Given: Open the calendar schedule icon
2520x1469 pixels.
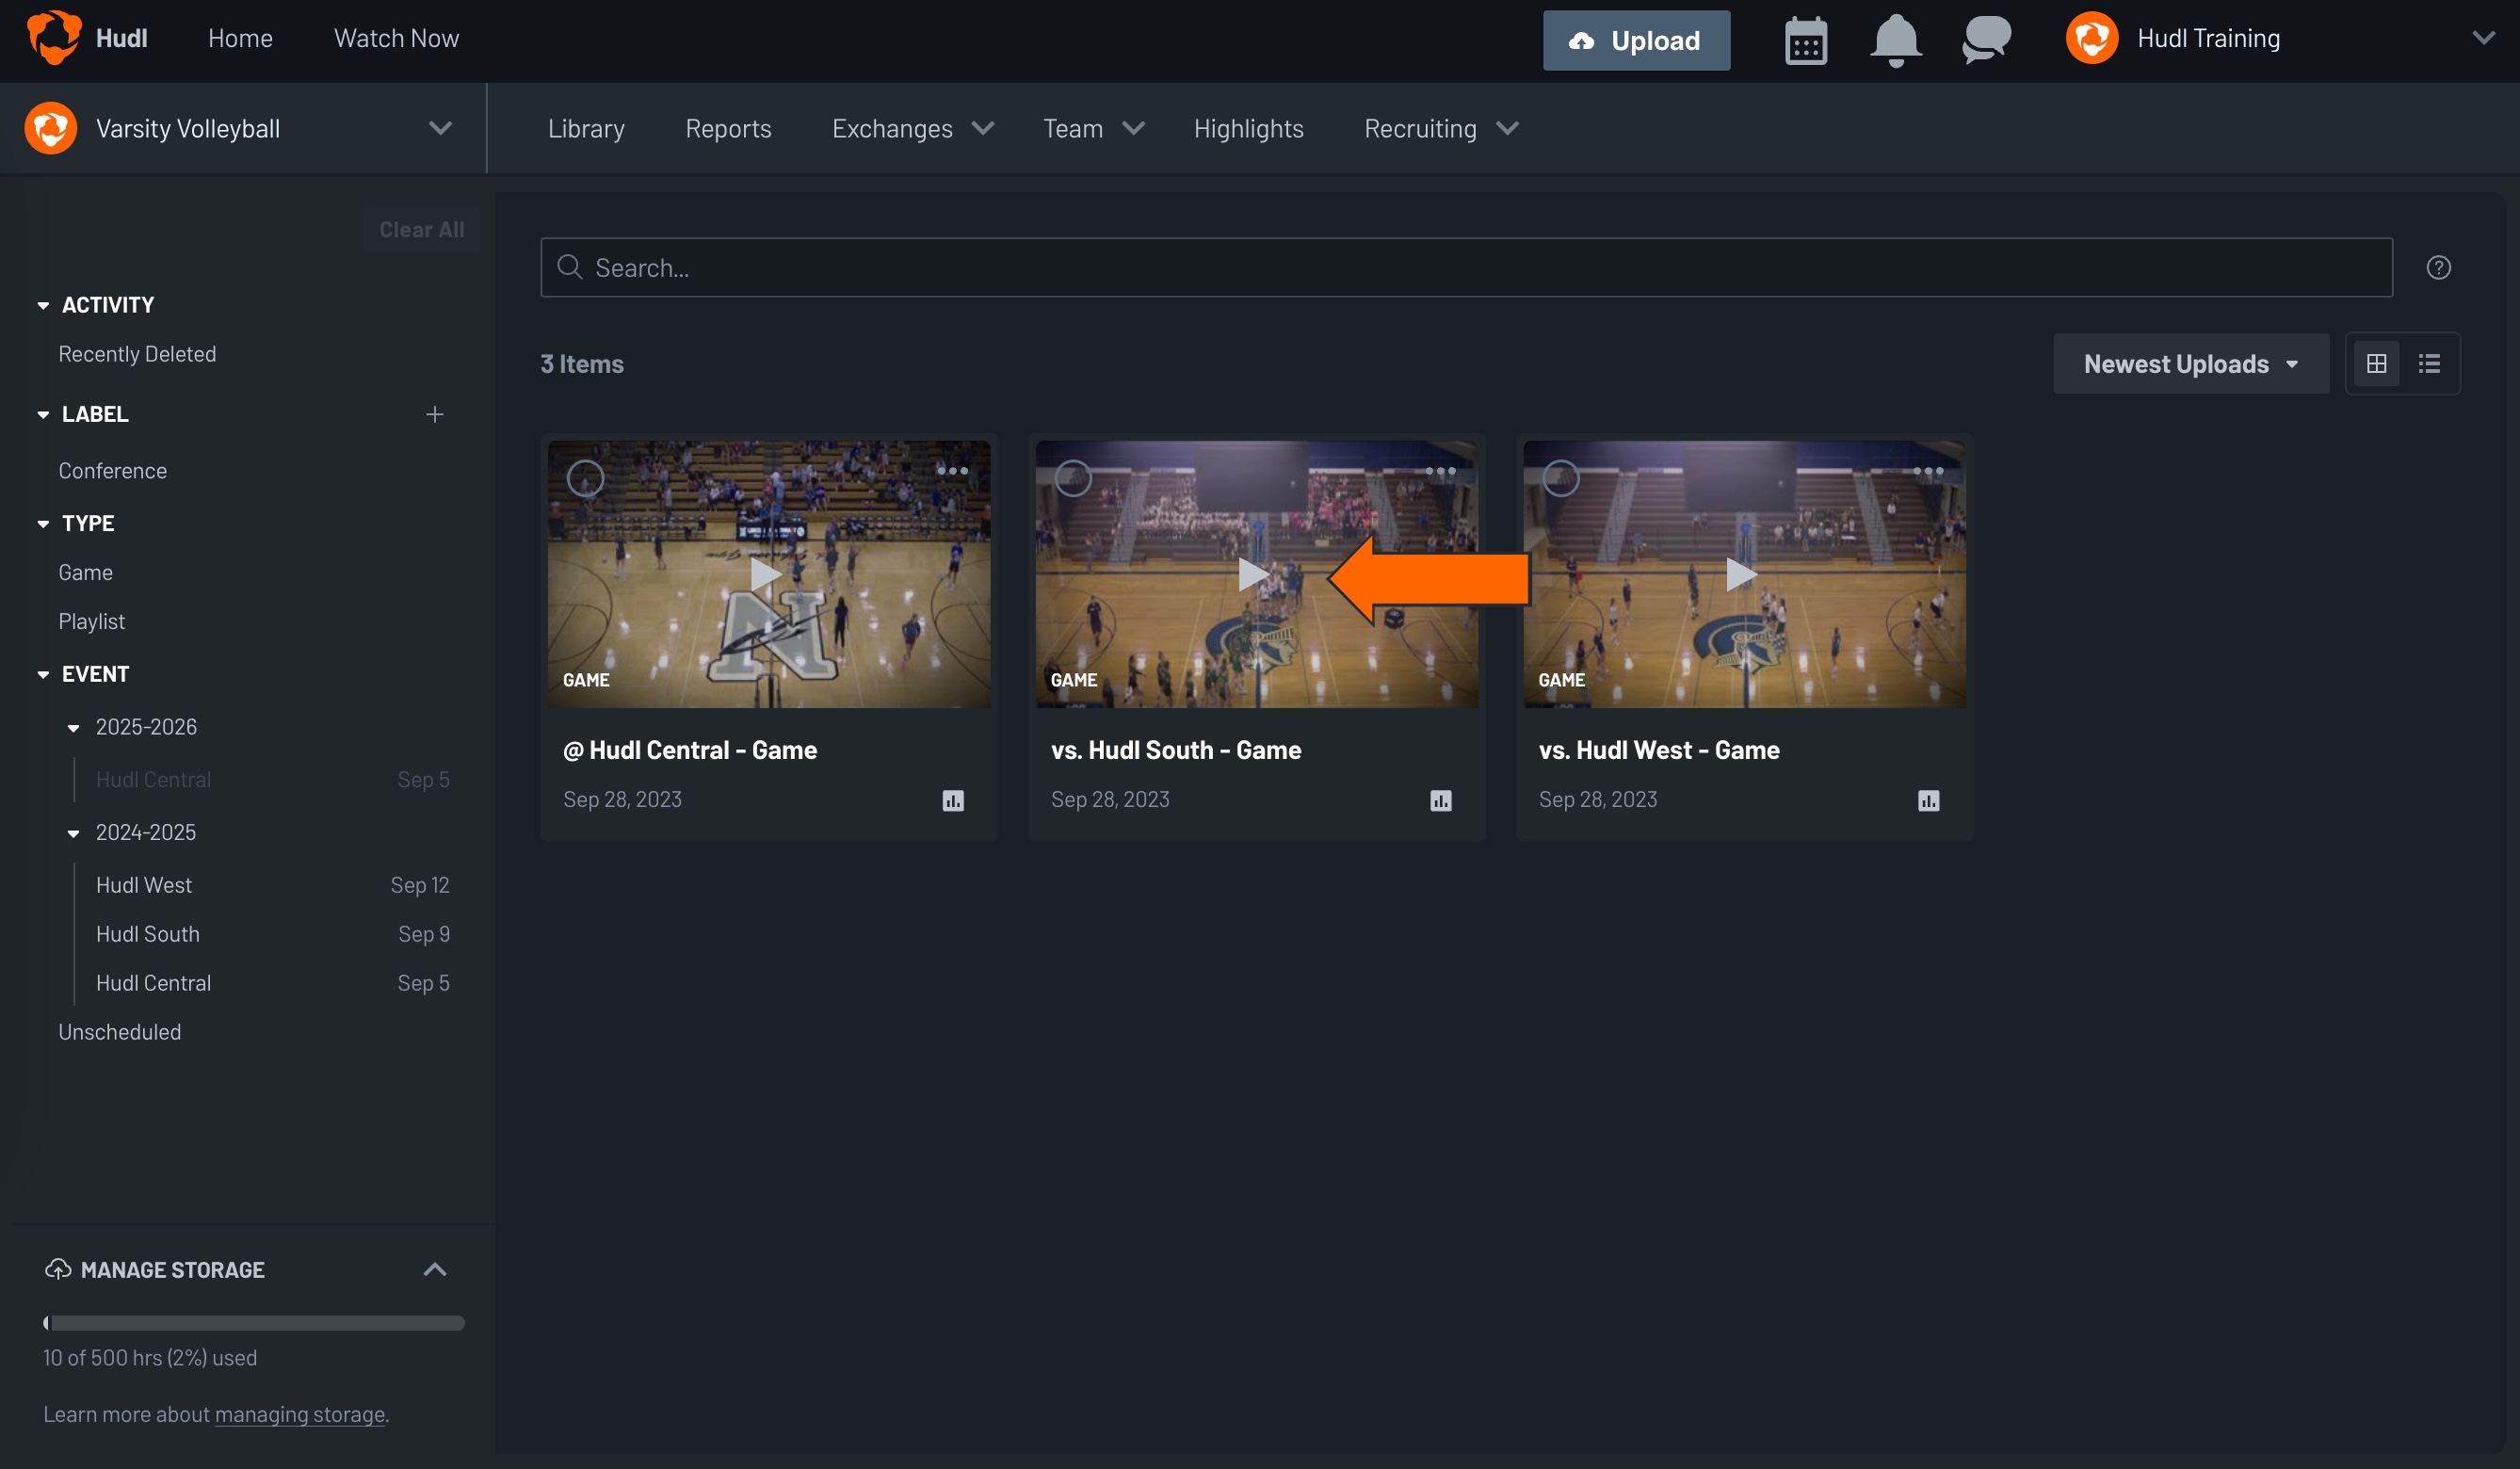Looking at the screenshot, I should (1805, 40).
